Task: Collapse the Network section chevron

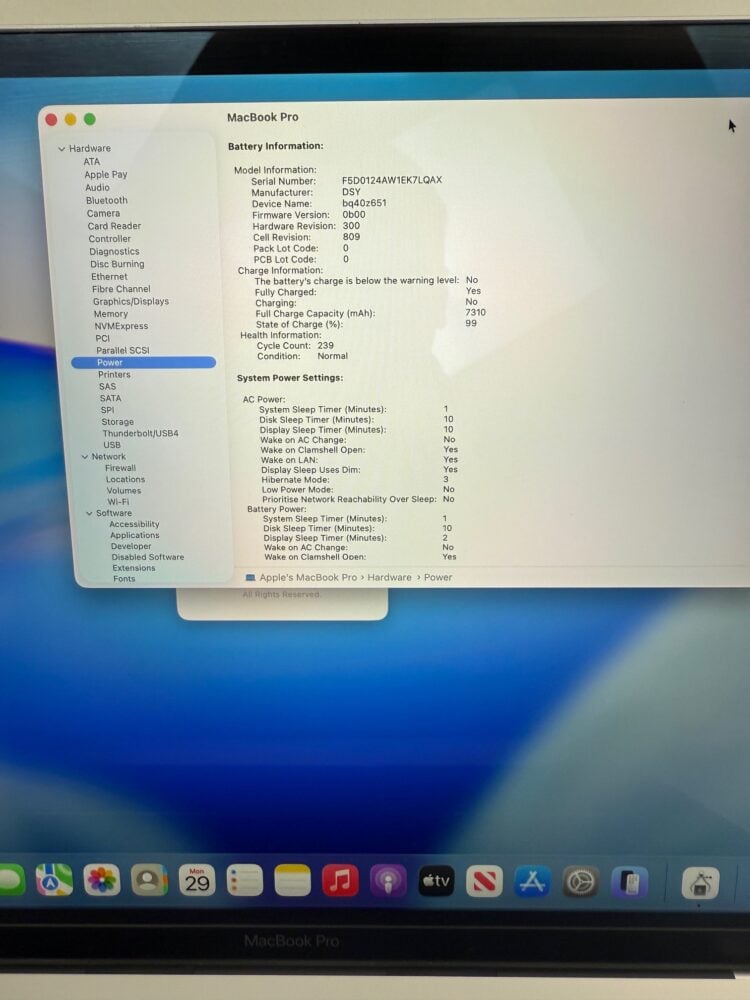Action: 83,457
